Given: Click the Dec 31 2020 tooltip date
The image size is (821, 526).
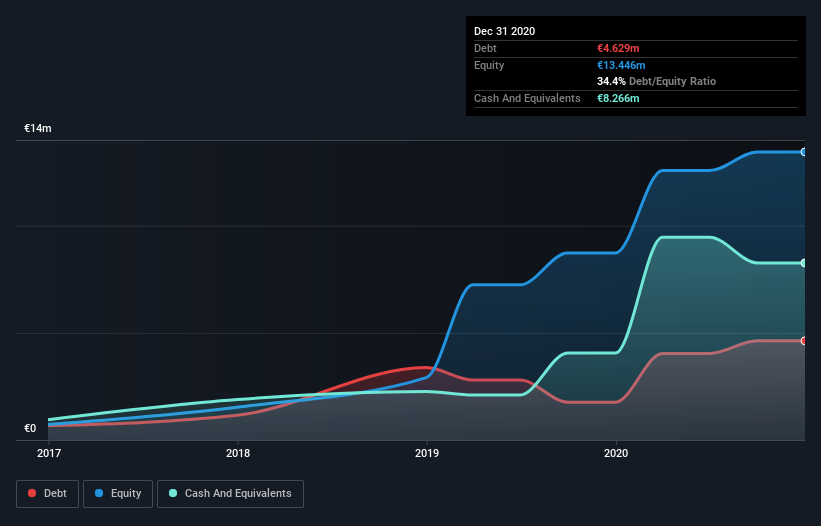Looking at the screenshot, I should coord(504,31).
